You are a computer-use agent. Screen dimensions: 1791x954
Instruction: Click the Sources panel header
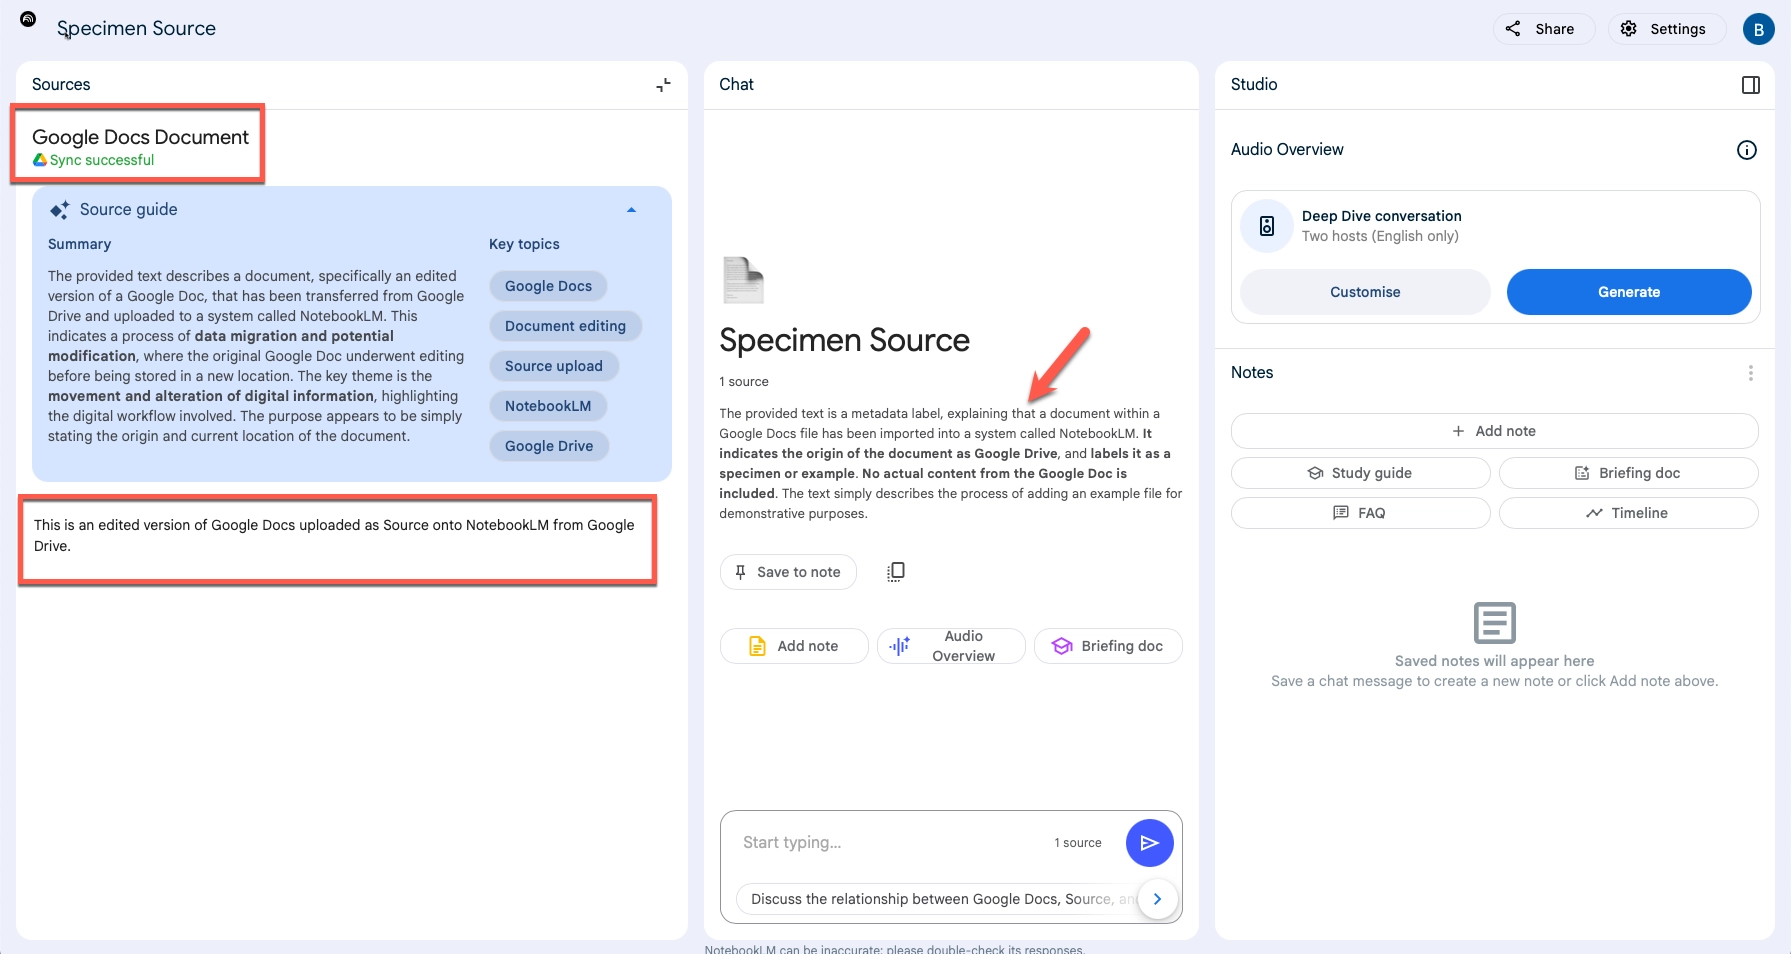pos(61,85)
